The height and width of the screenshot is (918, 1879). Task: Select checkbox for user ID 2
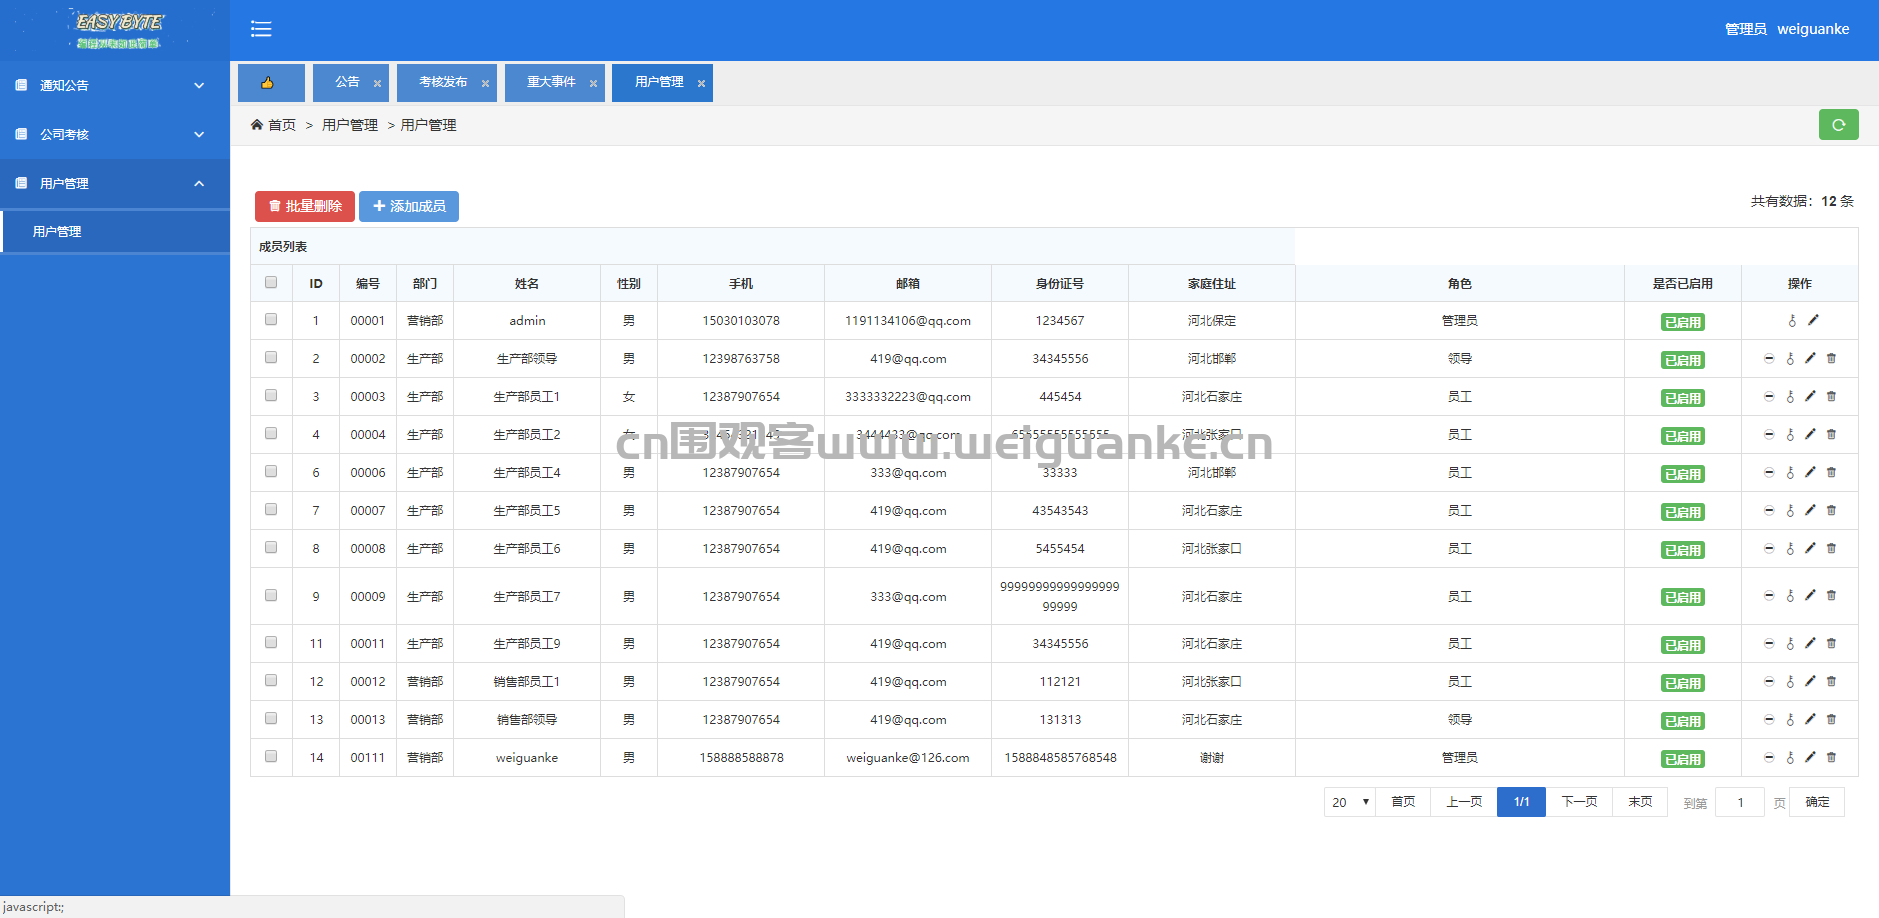[x=271, y=357]
